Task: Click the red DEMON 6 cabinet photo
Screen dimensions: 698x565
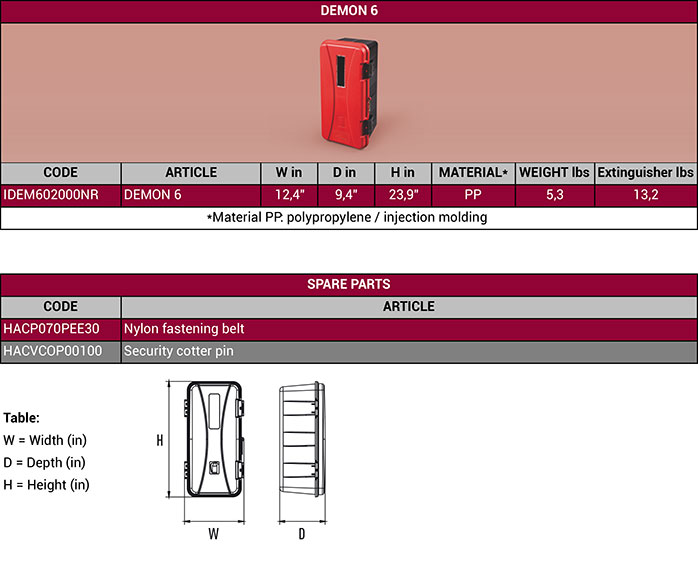Action: pos(348,91)
